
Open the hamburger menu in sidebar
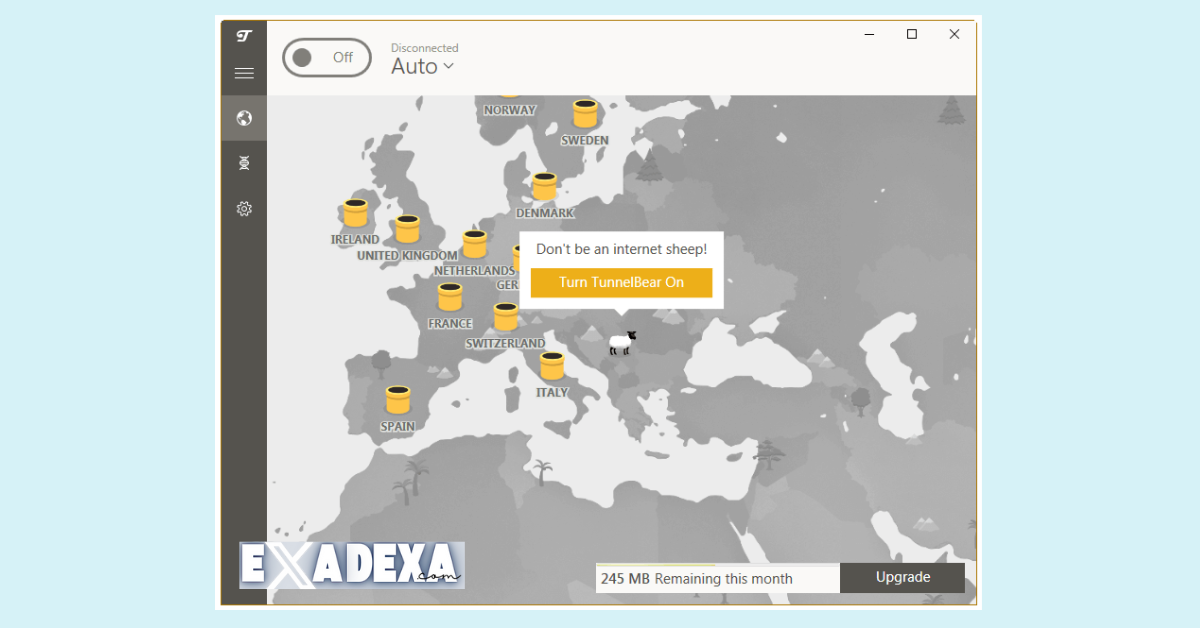(243, 72)
